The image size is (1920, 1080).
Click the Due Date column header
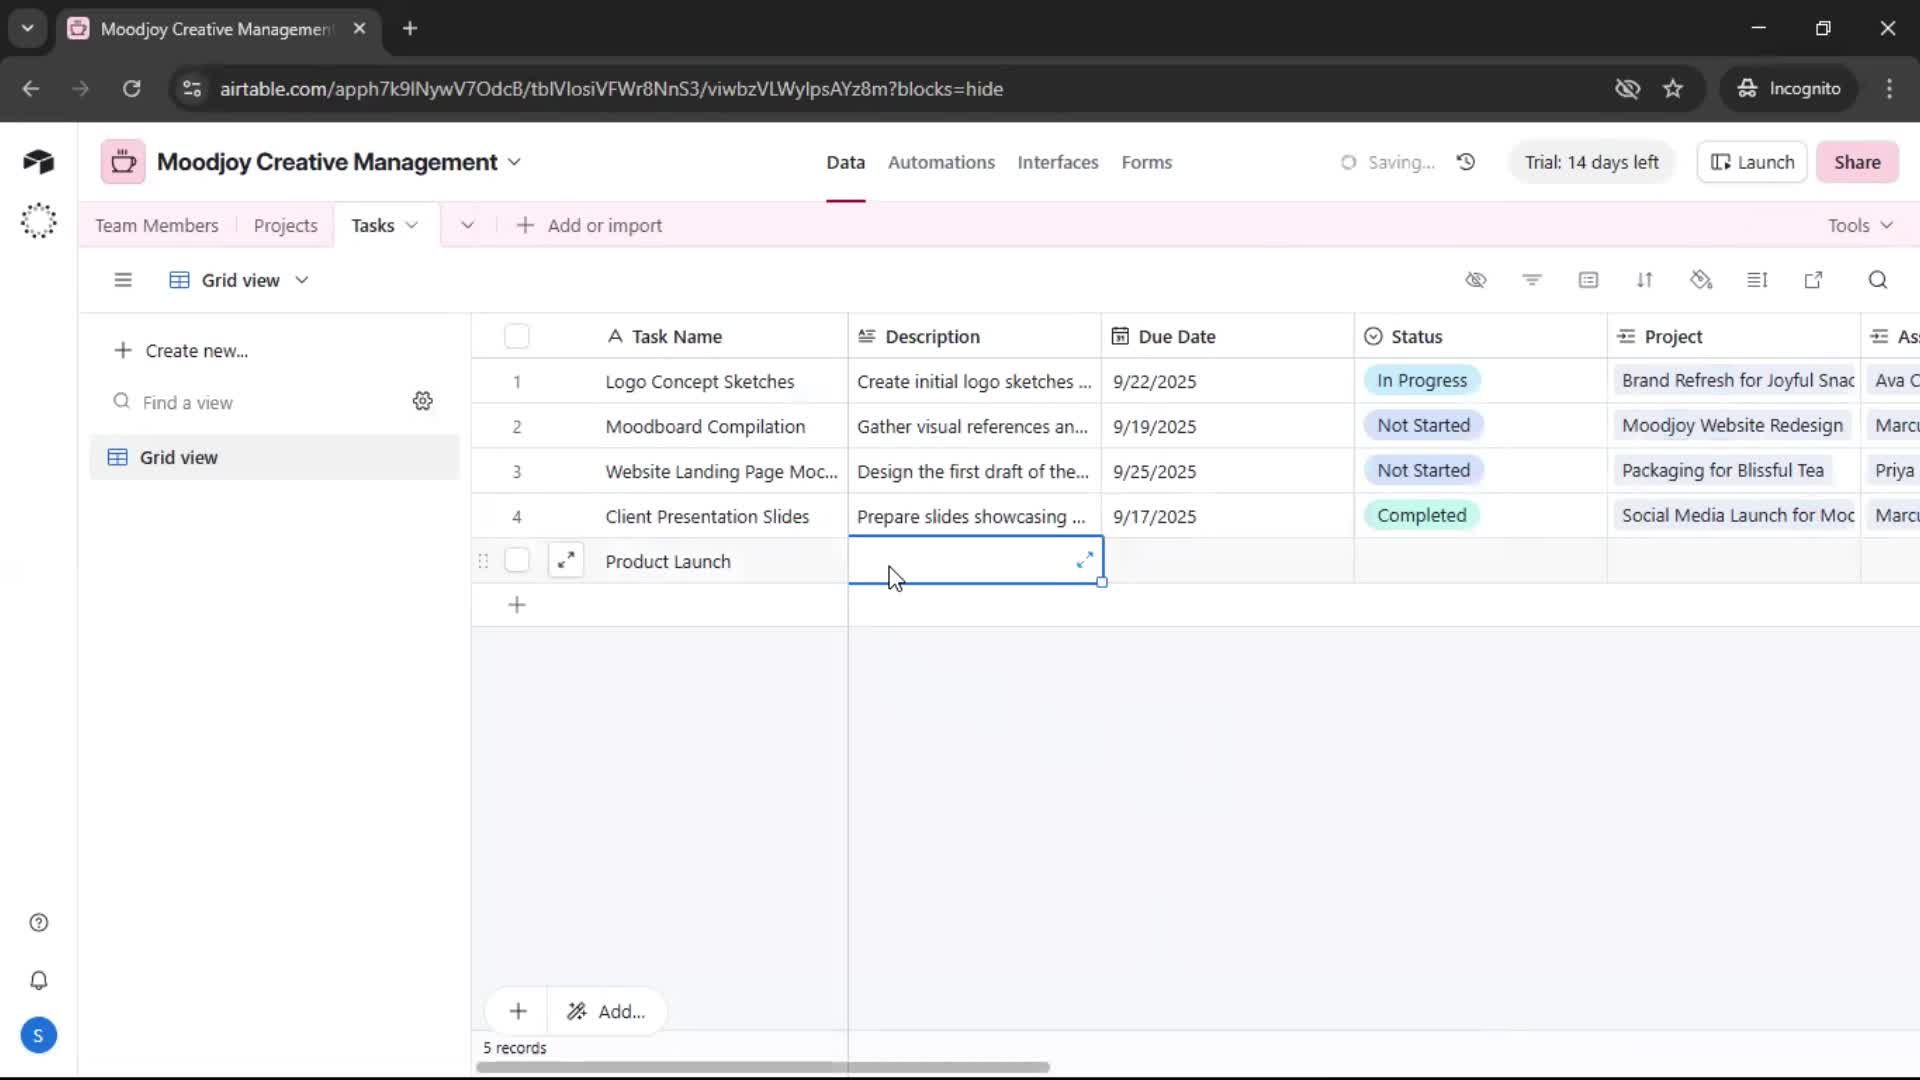pyautogui.click(x=1227, y=337)
